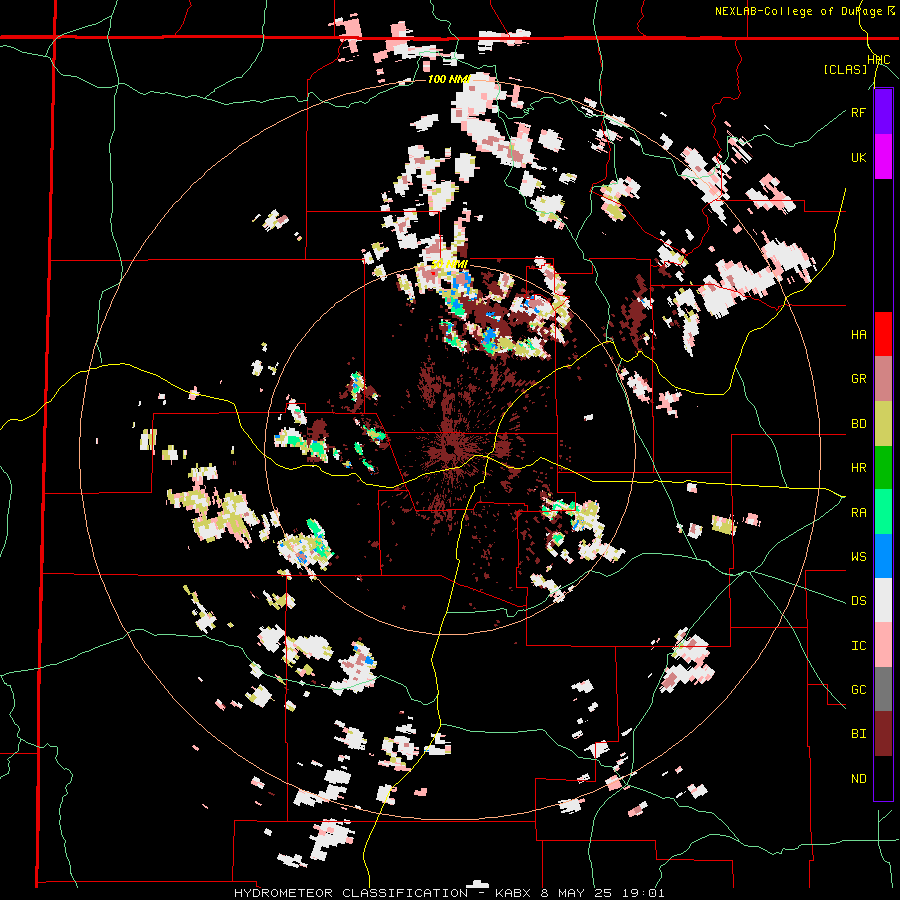Select the GC gray legend swatch
Screen dimensions: 900x900
pos(883,689)
